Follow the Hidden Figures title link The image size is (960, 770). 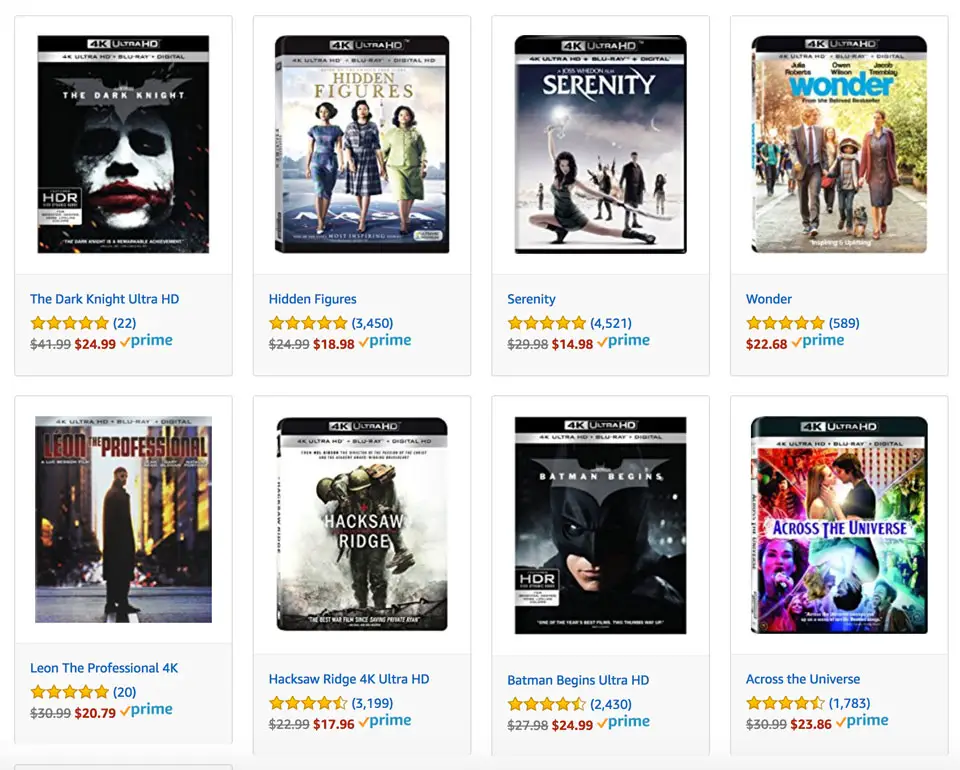click(312, 299)
